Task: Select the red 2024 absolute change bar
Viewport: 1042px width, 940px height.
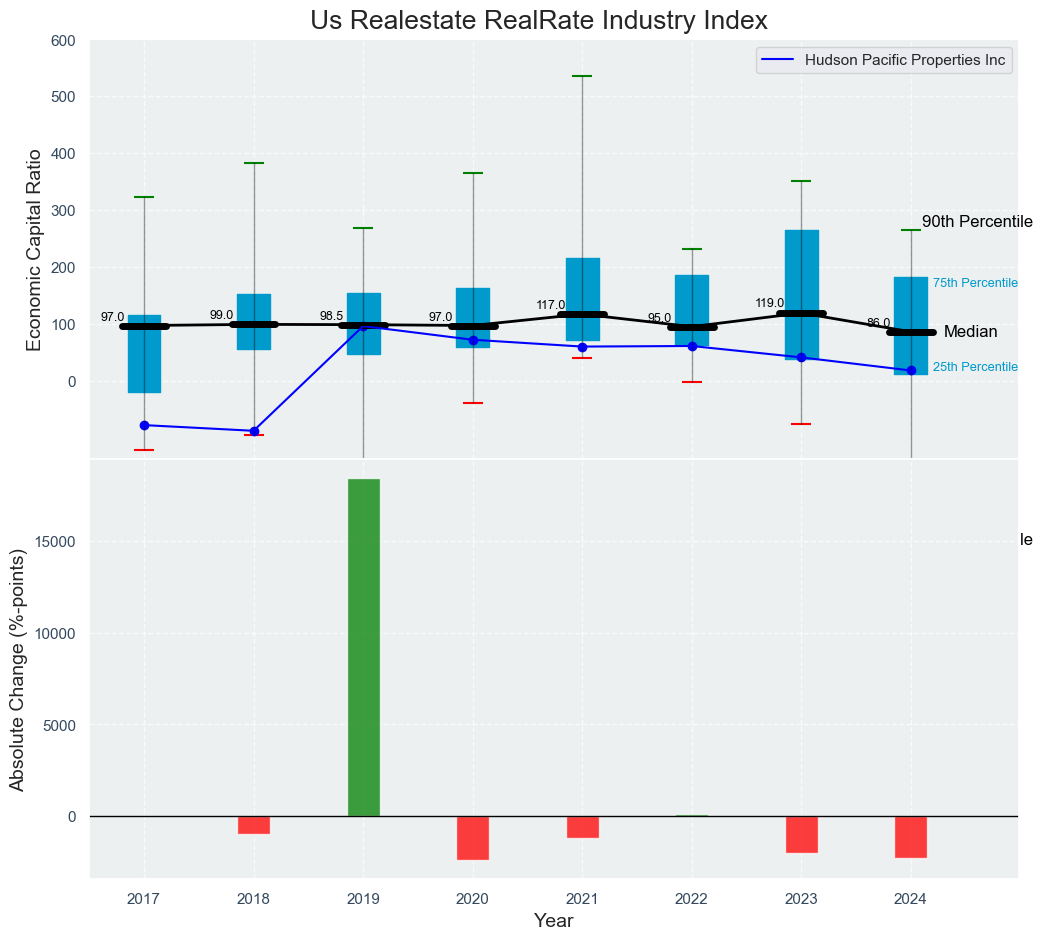Action: pos(910,837)
